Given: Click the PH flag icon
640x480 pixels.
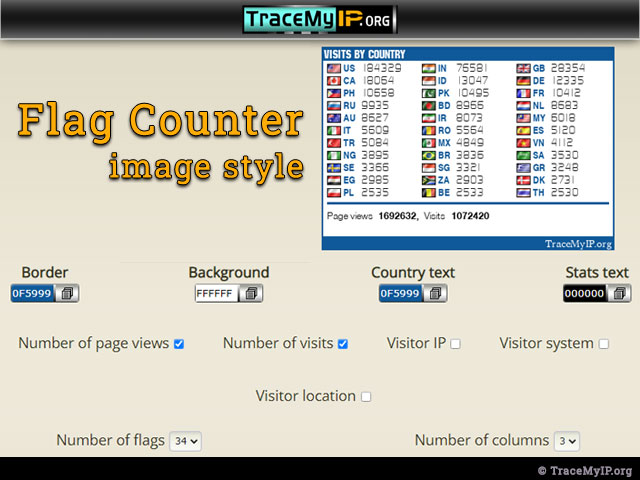Looking at the screenshot, I should click(334, 93).
